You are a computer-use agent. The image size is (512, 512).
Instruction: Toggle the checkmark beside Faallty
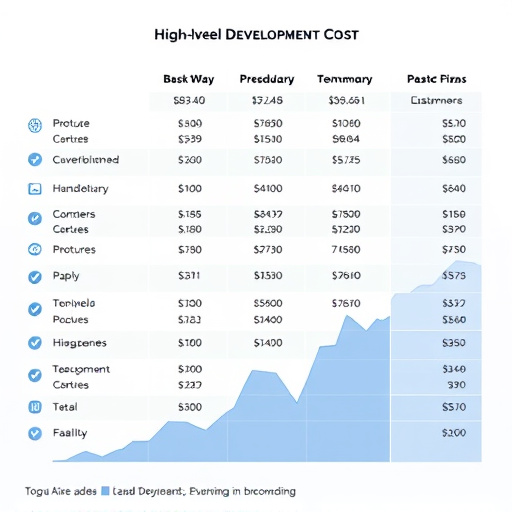pyautogui.click(x=35, y=433)
